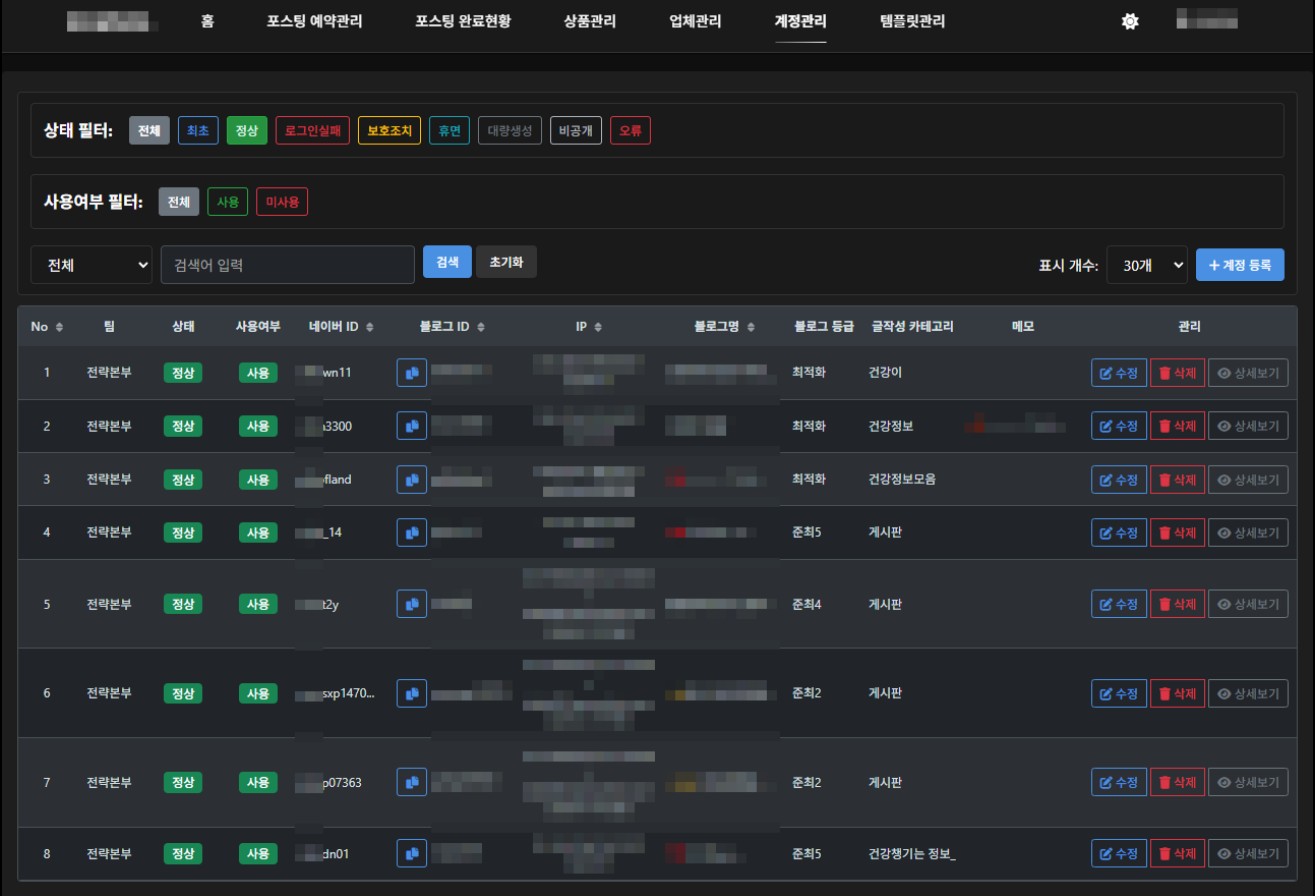Image resolution: width=1315 pixels, height=896 pixels.
Task: Copy the blog ID in row 1
Action: point(411,373)
